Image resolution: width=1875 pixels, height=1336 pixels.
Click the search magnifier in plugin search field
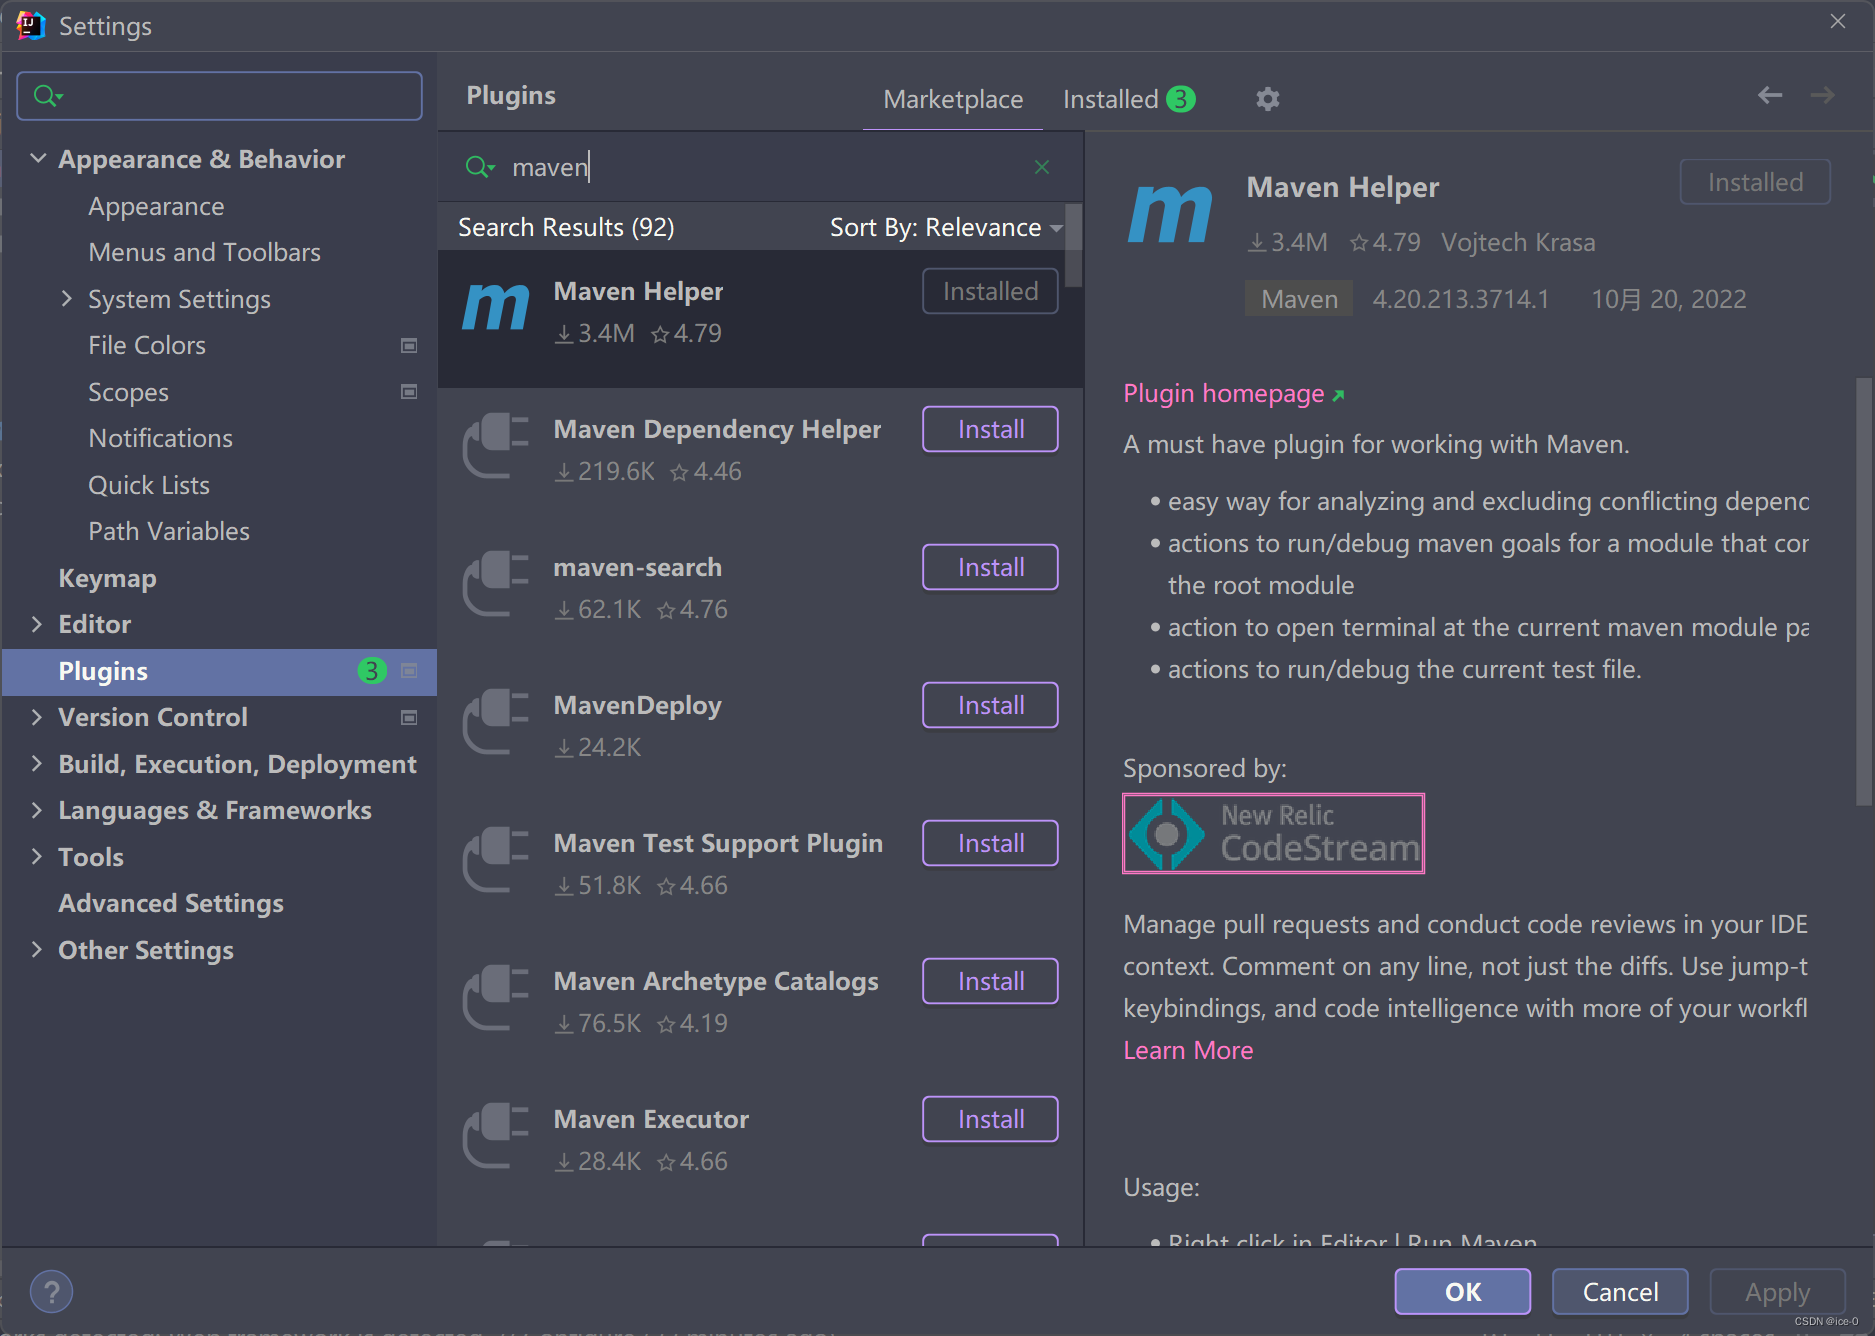[480, 167]
